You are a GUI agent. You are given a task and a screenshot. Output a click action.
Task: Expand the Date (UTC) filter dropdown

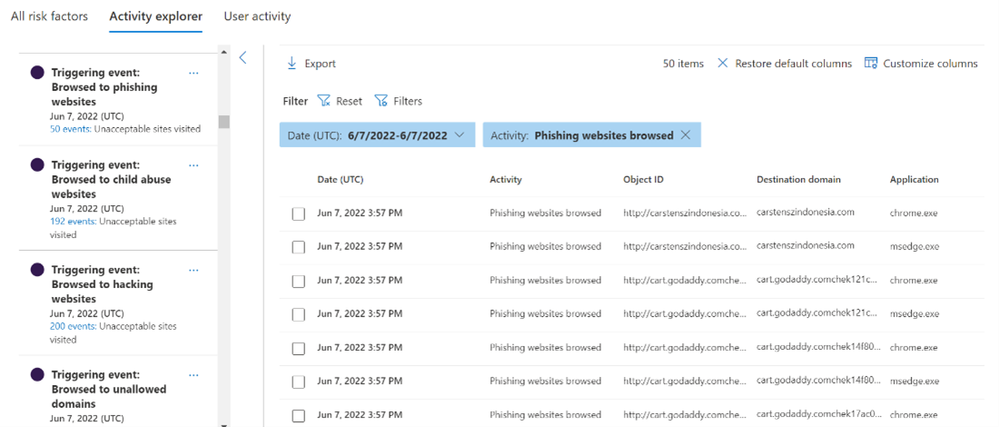[x=459, y=135]
